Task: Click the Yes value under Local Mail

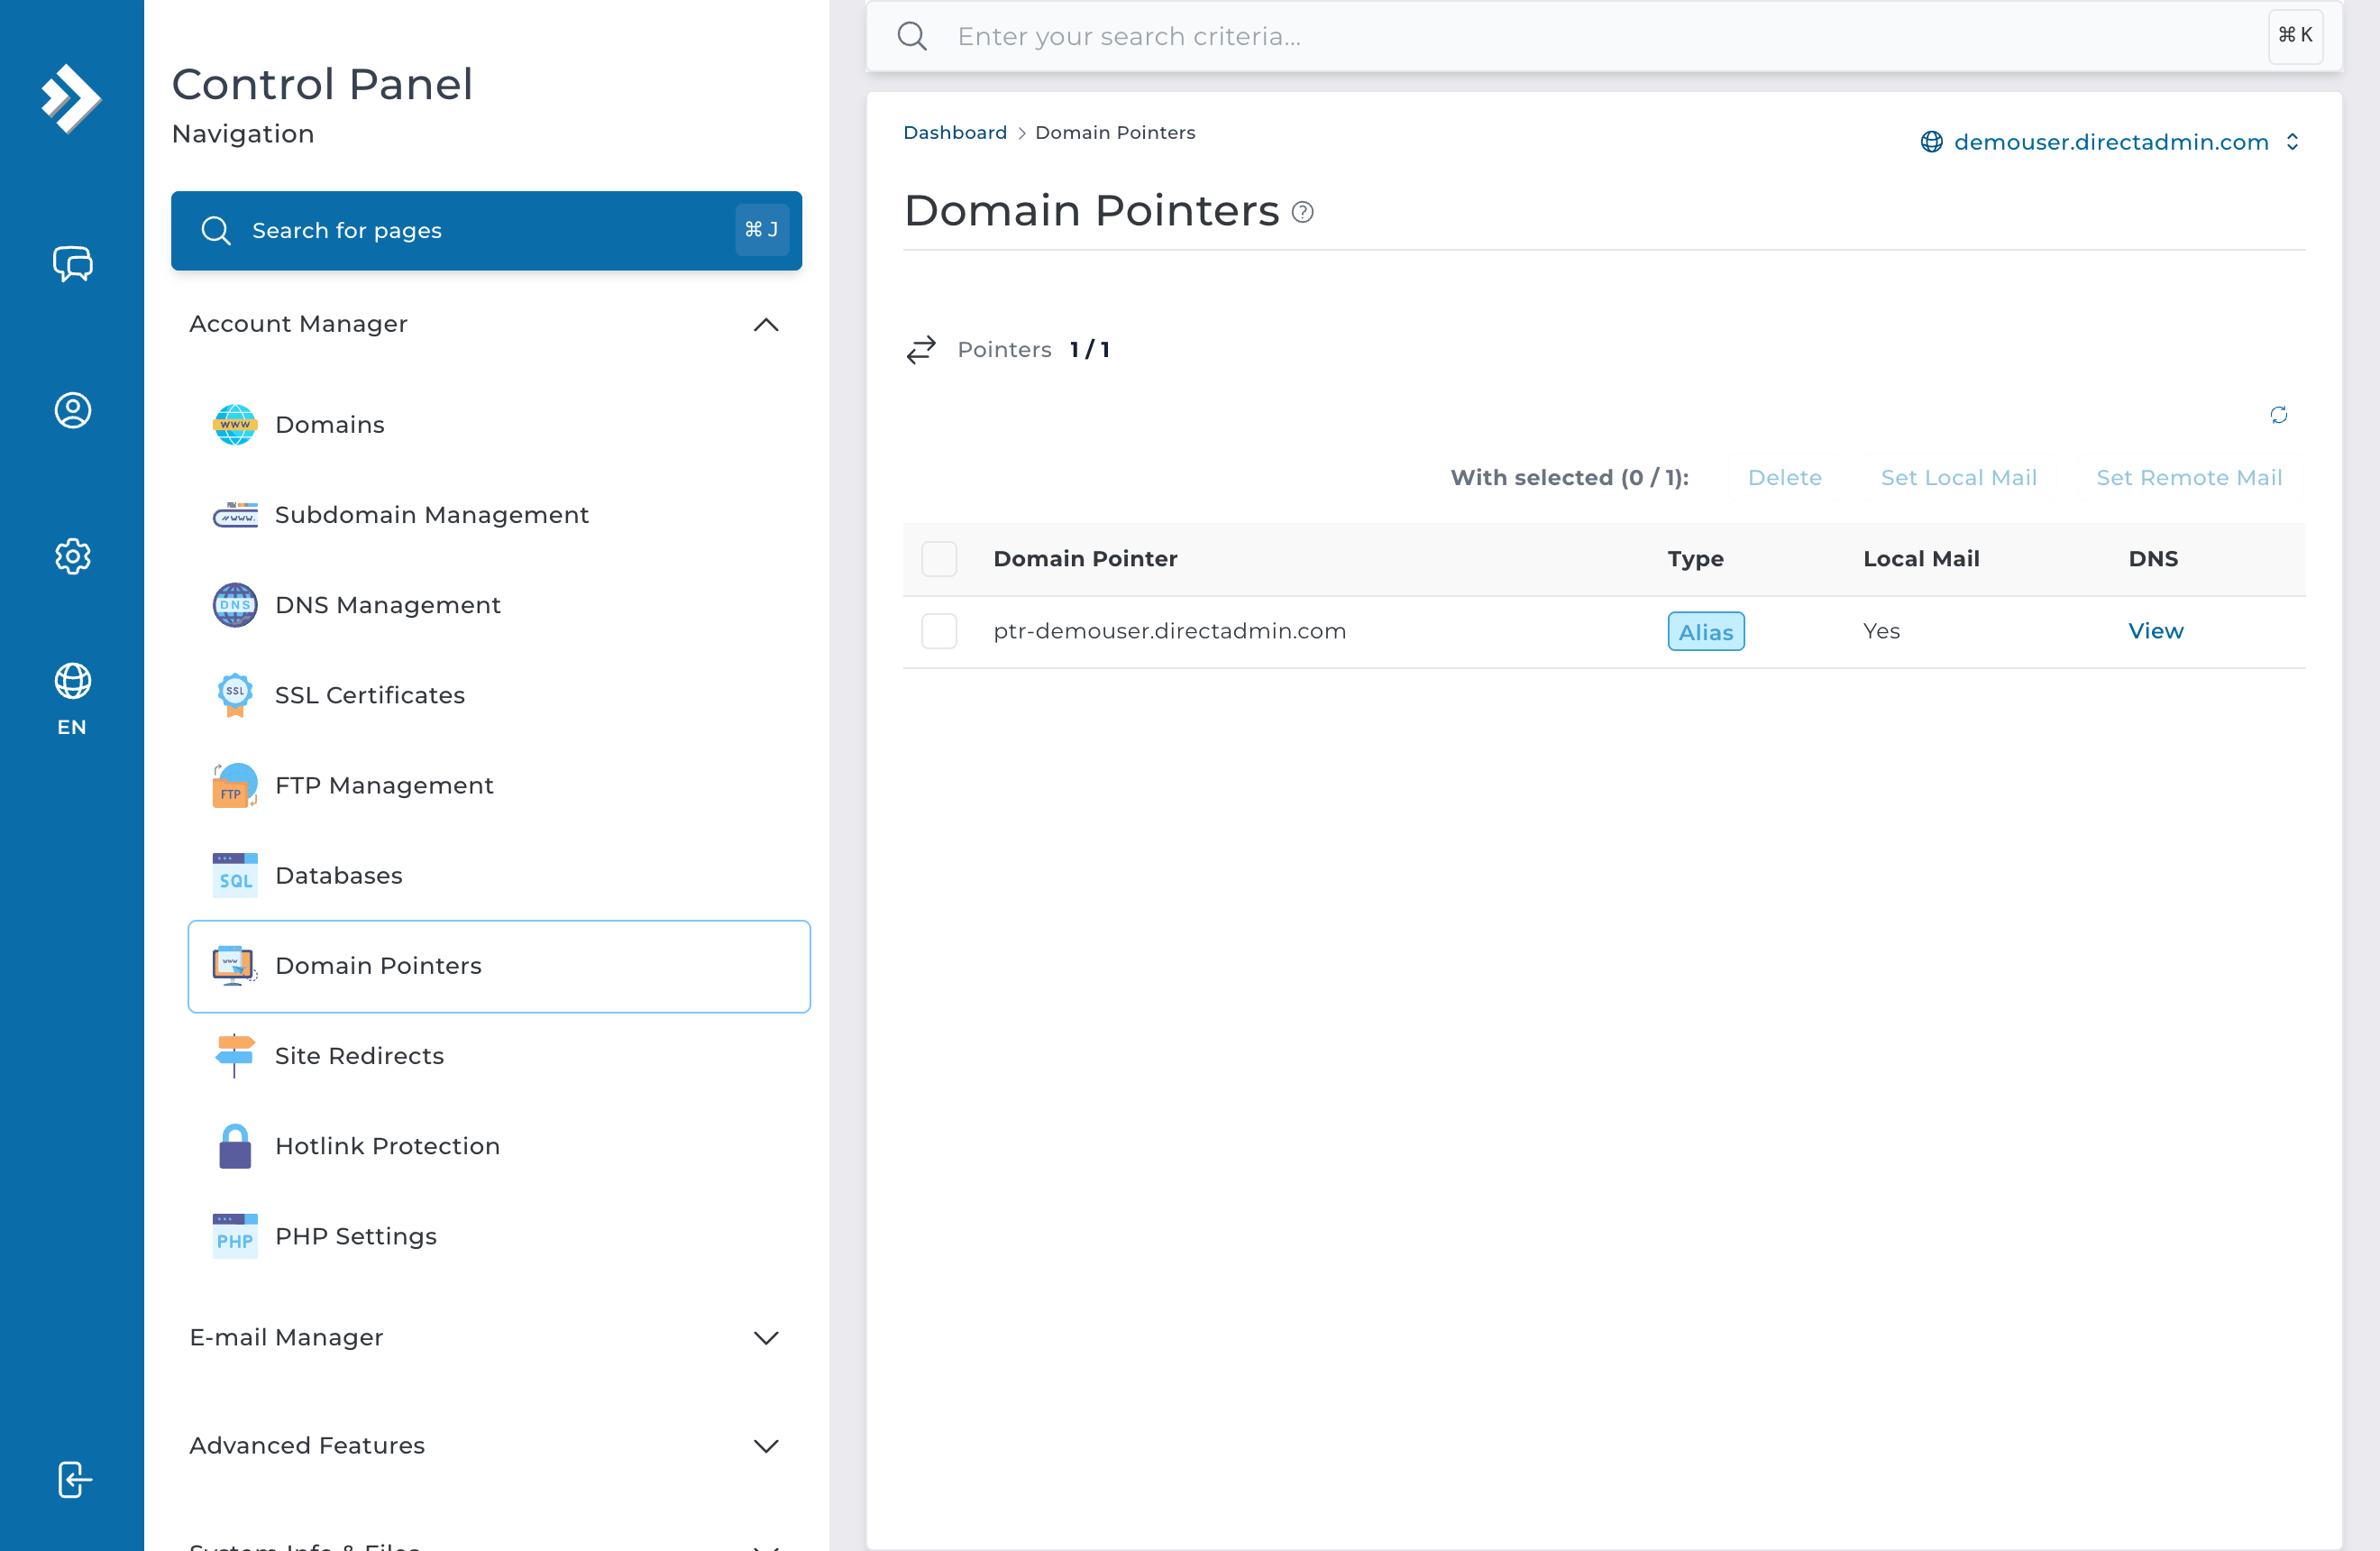Action: coord(1881,631)
